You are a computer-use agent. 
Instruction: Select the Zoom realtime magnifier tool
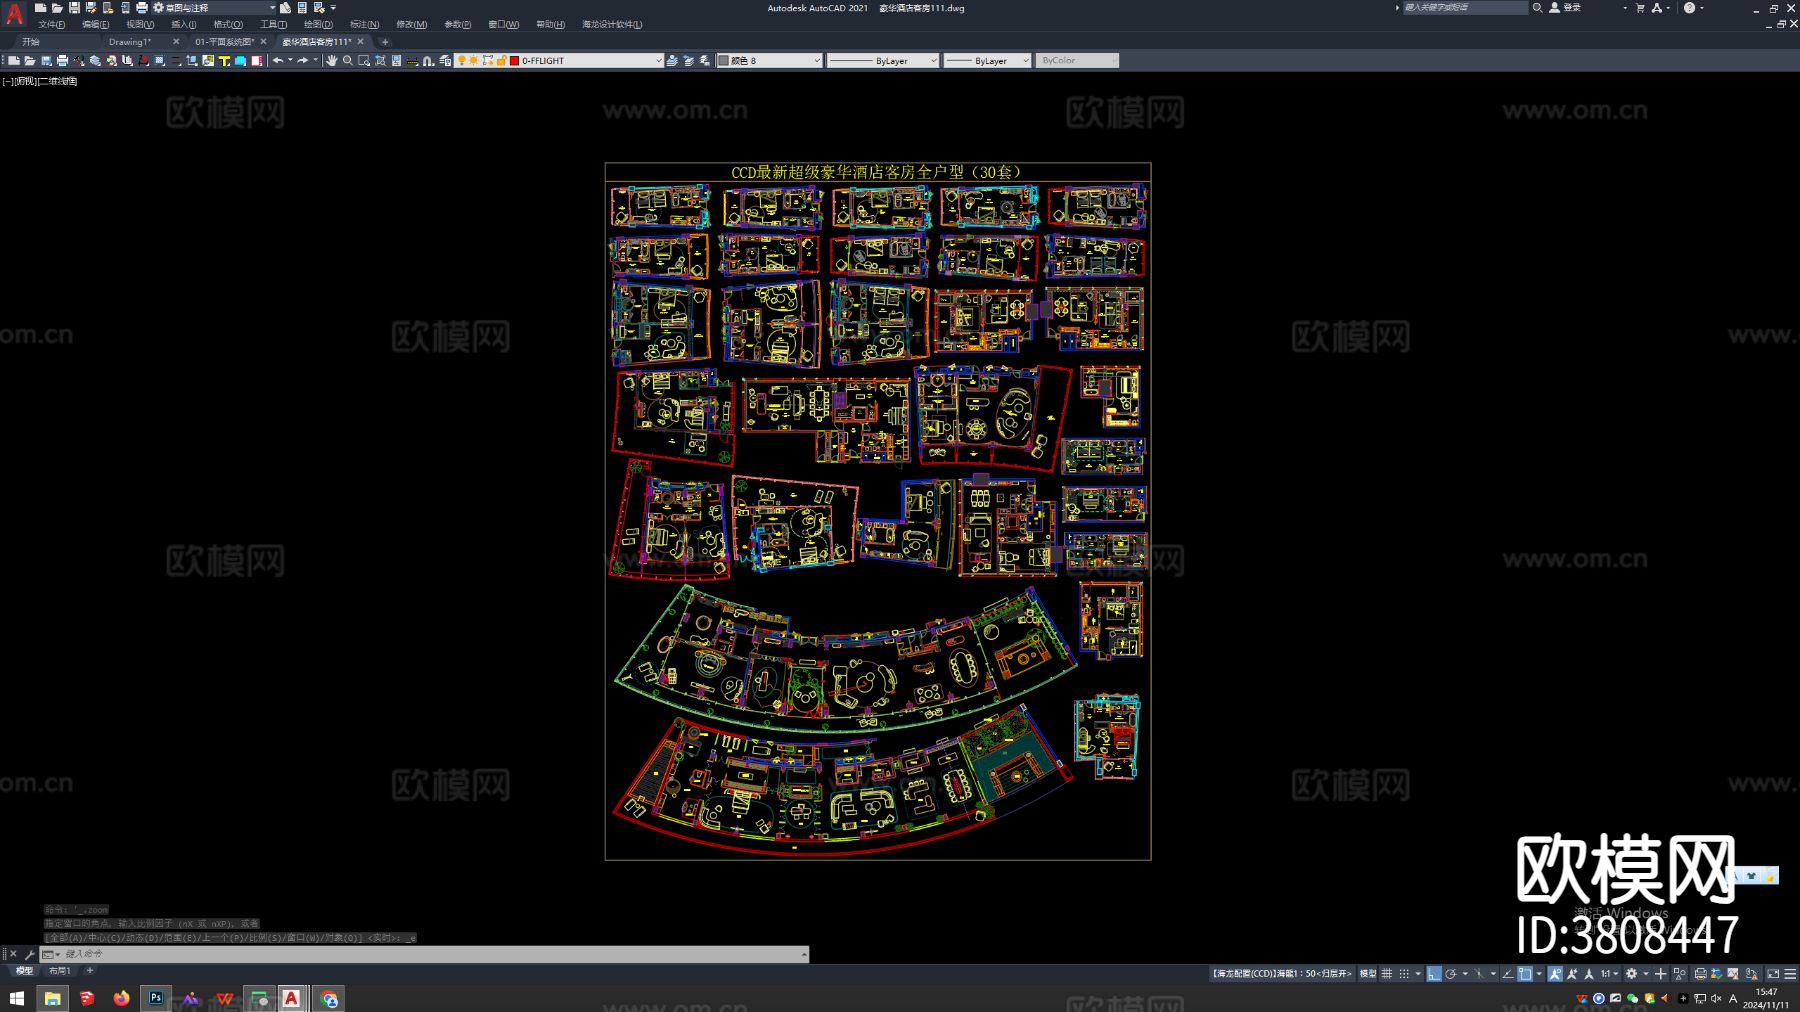348,61
